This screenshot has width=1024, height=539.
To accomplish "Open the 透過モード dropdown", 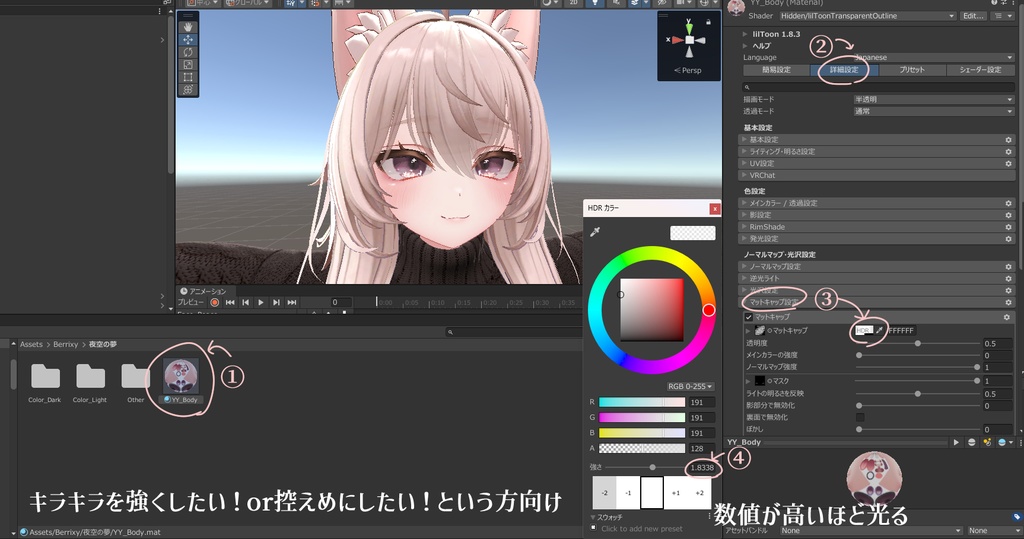I will click(x=934, y=111).
